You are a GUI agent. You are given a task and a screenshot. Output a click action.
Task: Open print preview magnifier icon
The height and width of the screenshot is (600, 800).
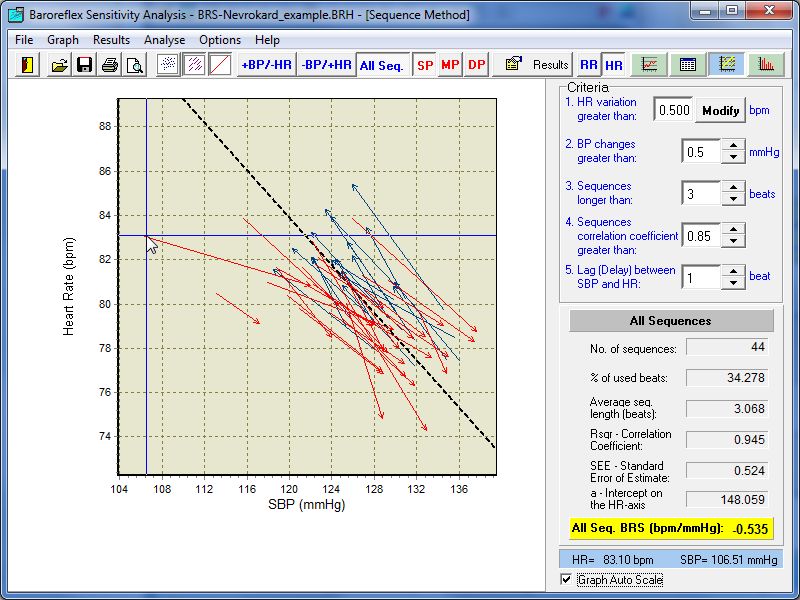[134, 65]
